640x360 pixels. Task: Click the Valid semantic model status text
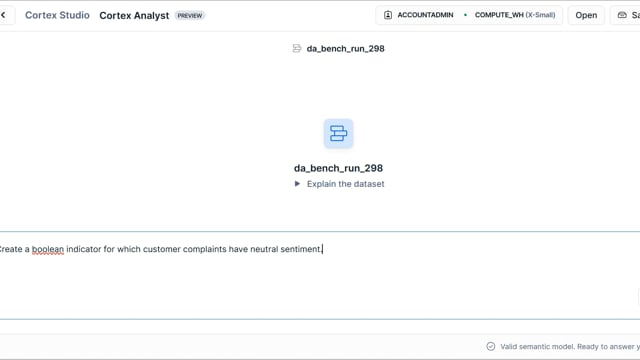click(x=570, y=347)
